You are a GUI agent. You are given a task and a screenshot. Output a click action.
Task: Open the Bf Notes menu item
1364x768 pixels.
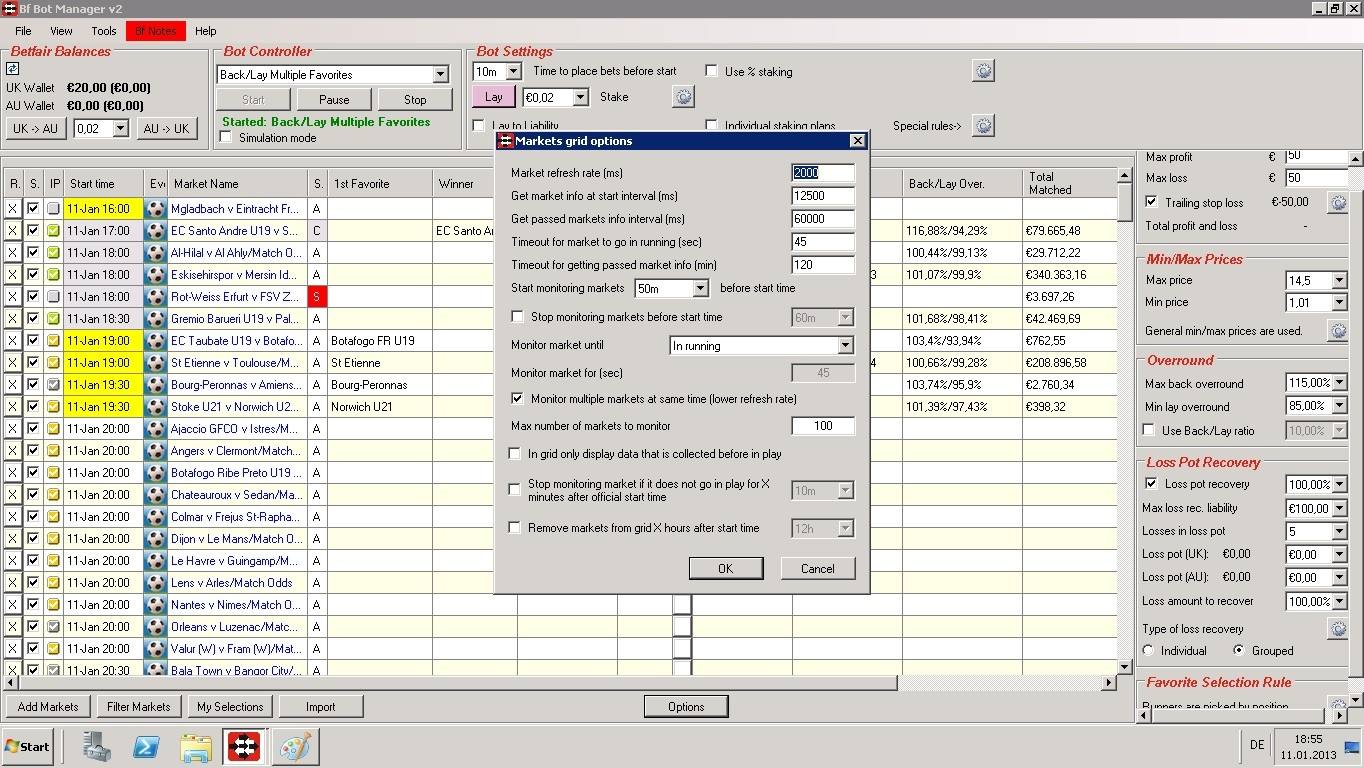pyautogui.click(x=155, y=31)
